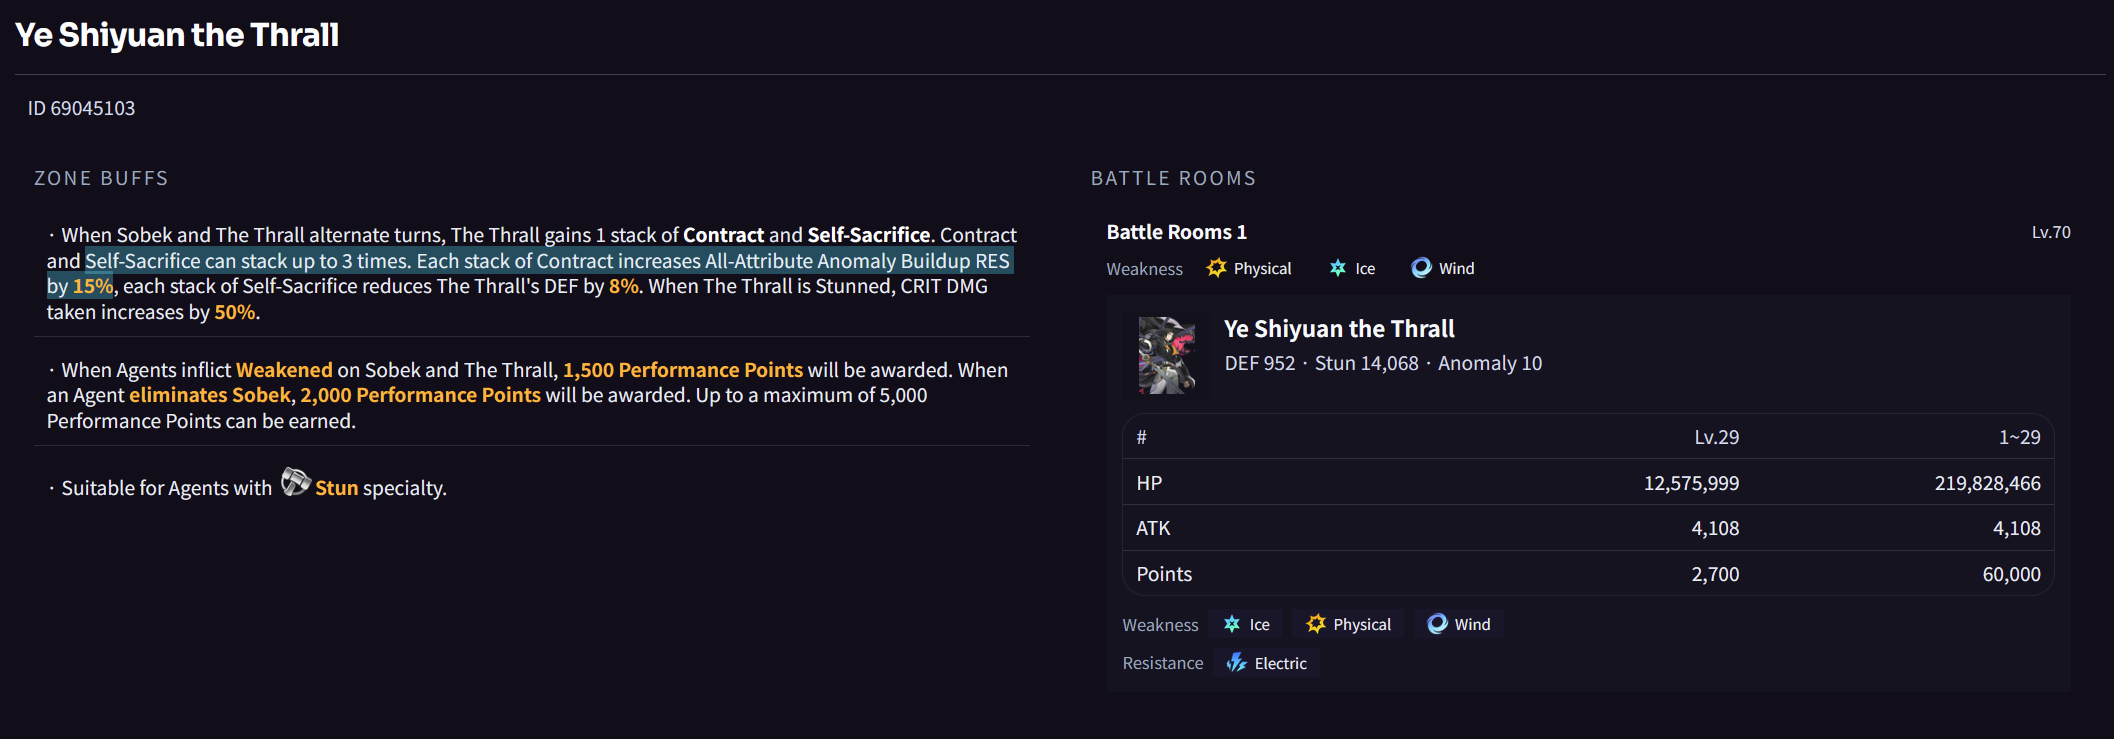Screen dimensions: 2114x739
Task: Click the Wind icon in top weakness row
Action: (x=1421, y=268)
